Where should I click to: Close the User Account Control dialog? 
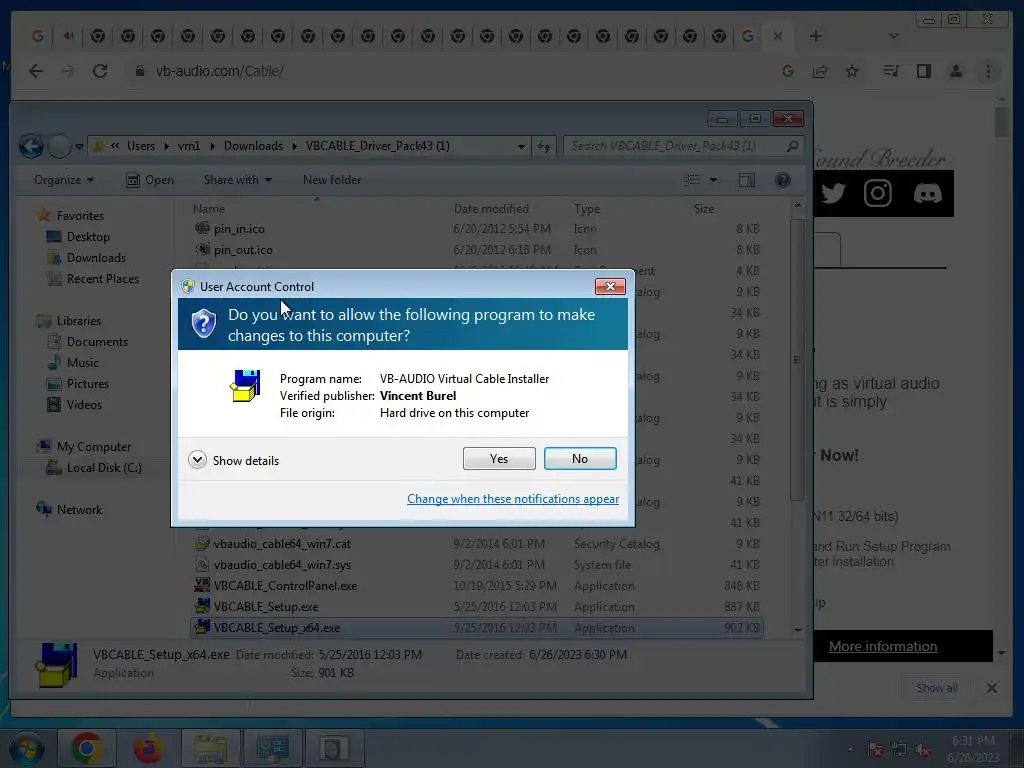coord(610,286)
